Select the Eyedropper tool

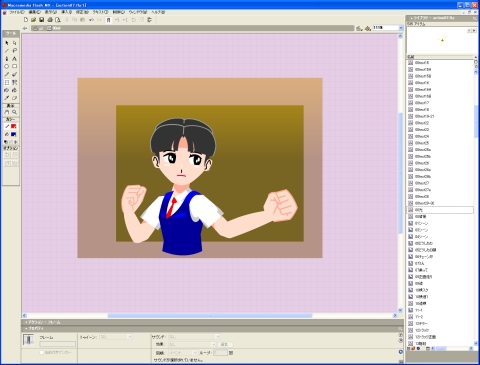[x=7, y=98]
